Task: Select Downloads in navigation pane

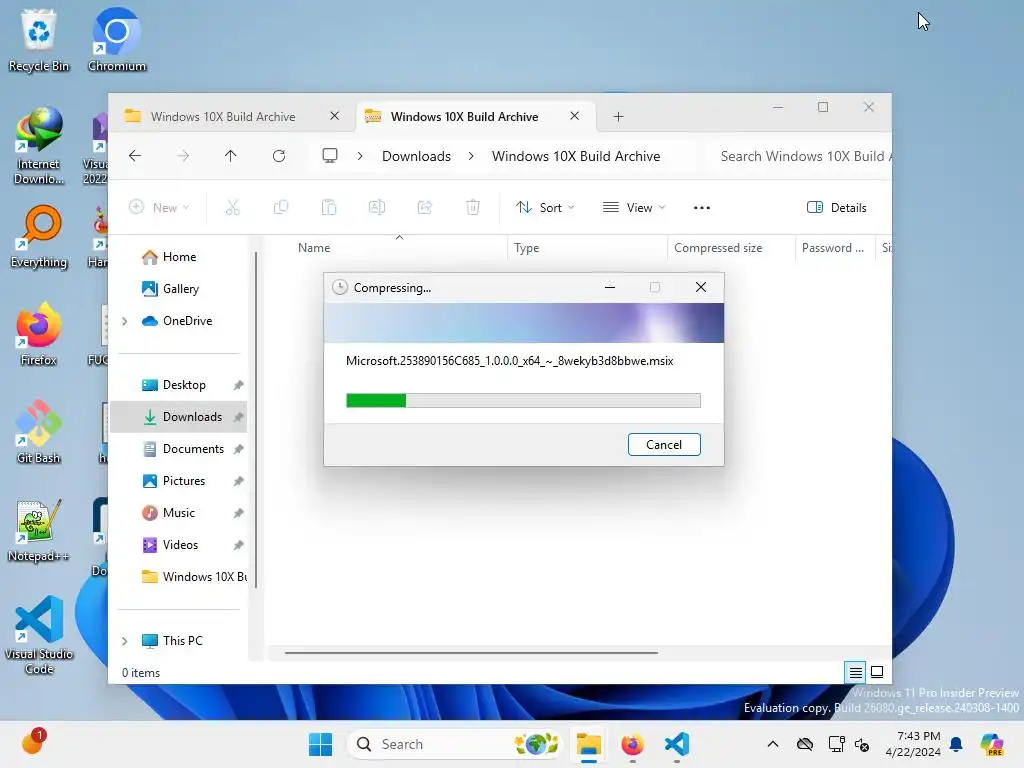Action: coord(179,417)
